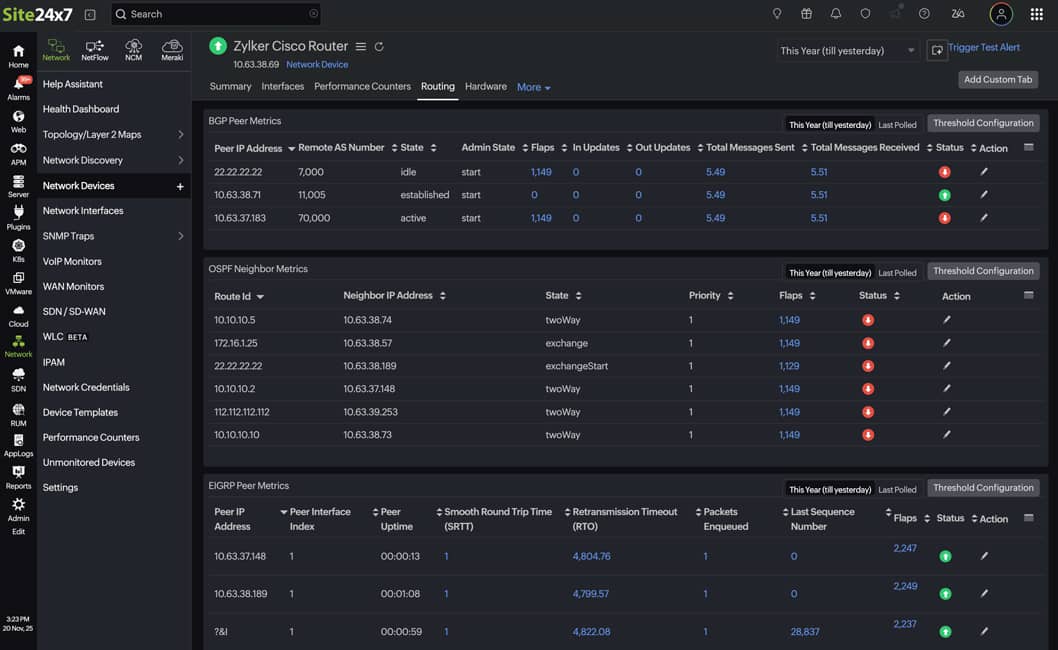1058x650 pixels.
Task: Edit the 22.22.22.22 BGP peer threshold
Action: point(982,171)
